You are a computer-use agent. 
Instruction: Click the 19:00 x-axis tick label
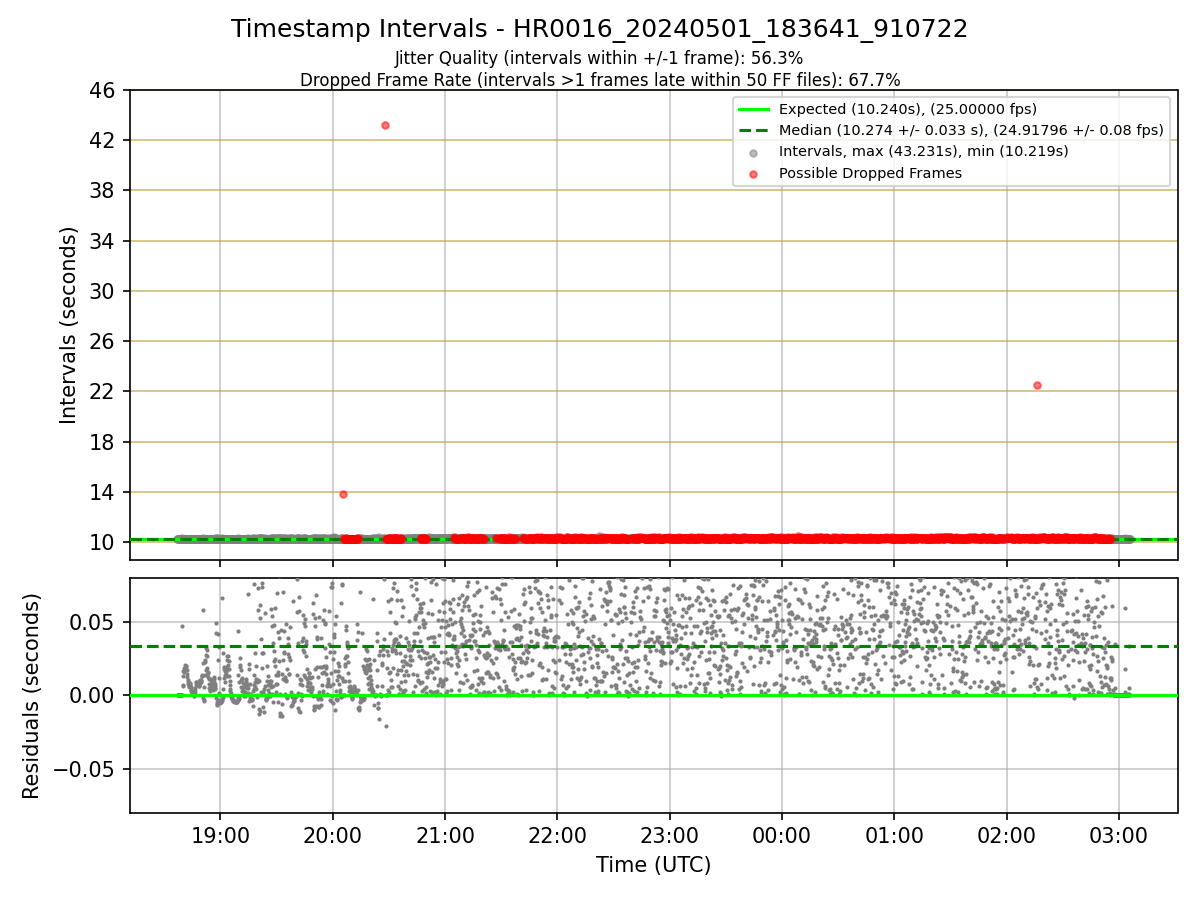tap(220, 834)
